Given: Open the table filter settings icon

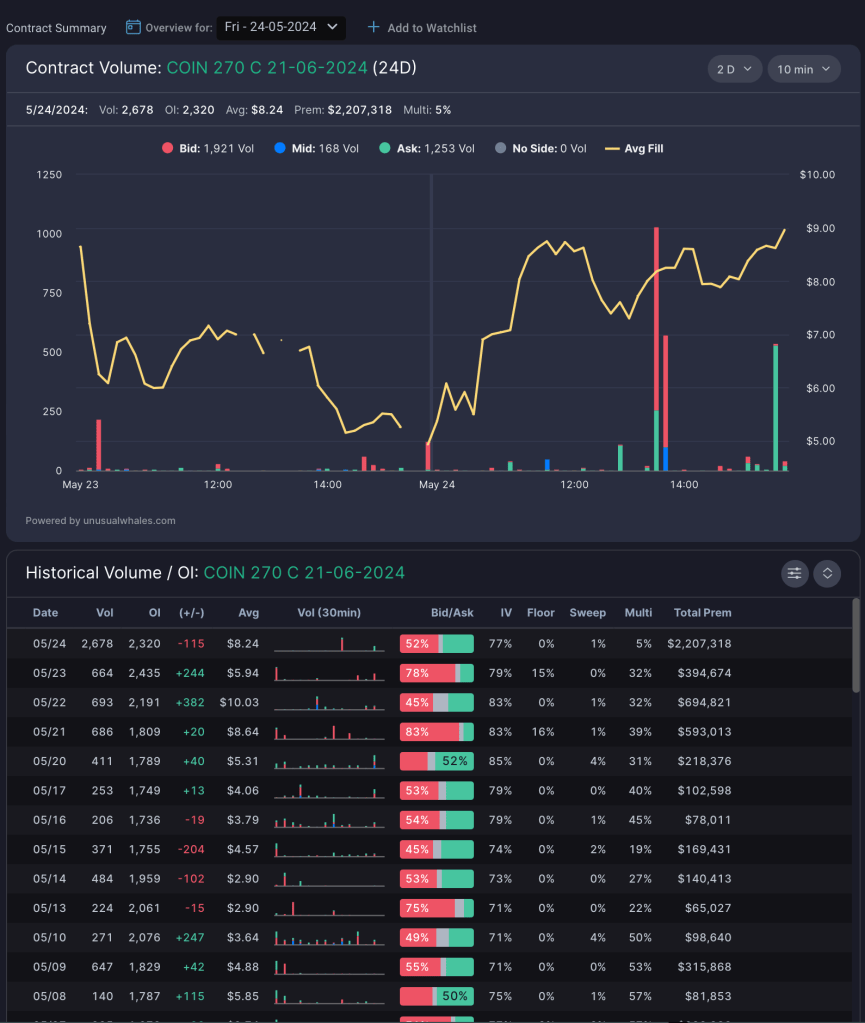Looking at the screenshot, I should tap(795, 573).
